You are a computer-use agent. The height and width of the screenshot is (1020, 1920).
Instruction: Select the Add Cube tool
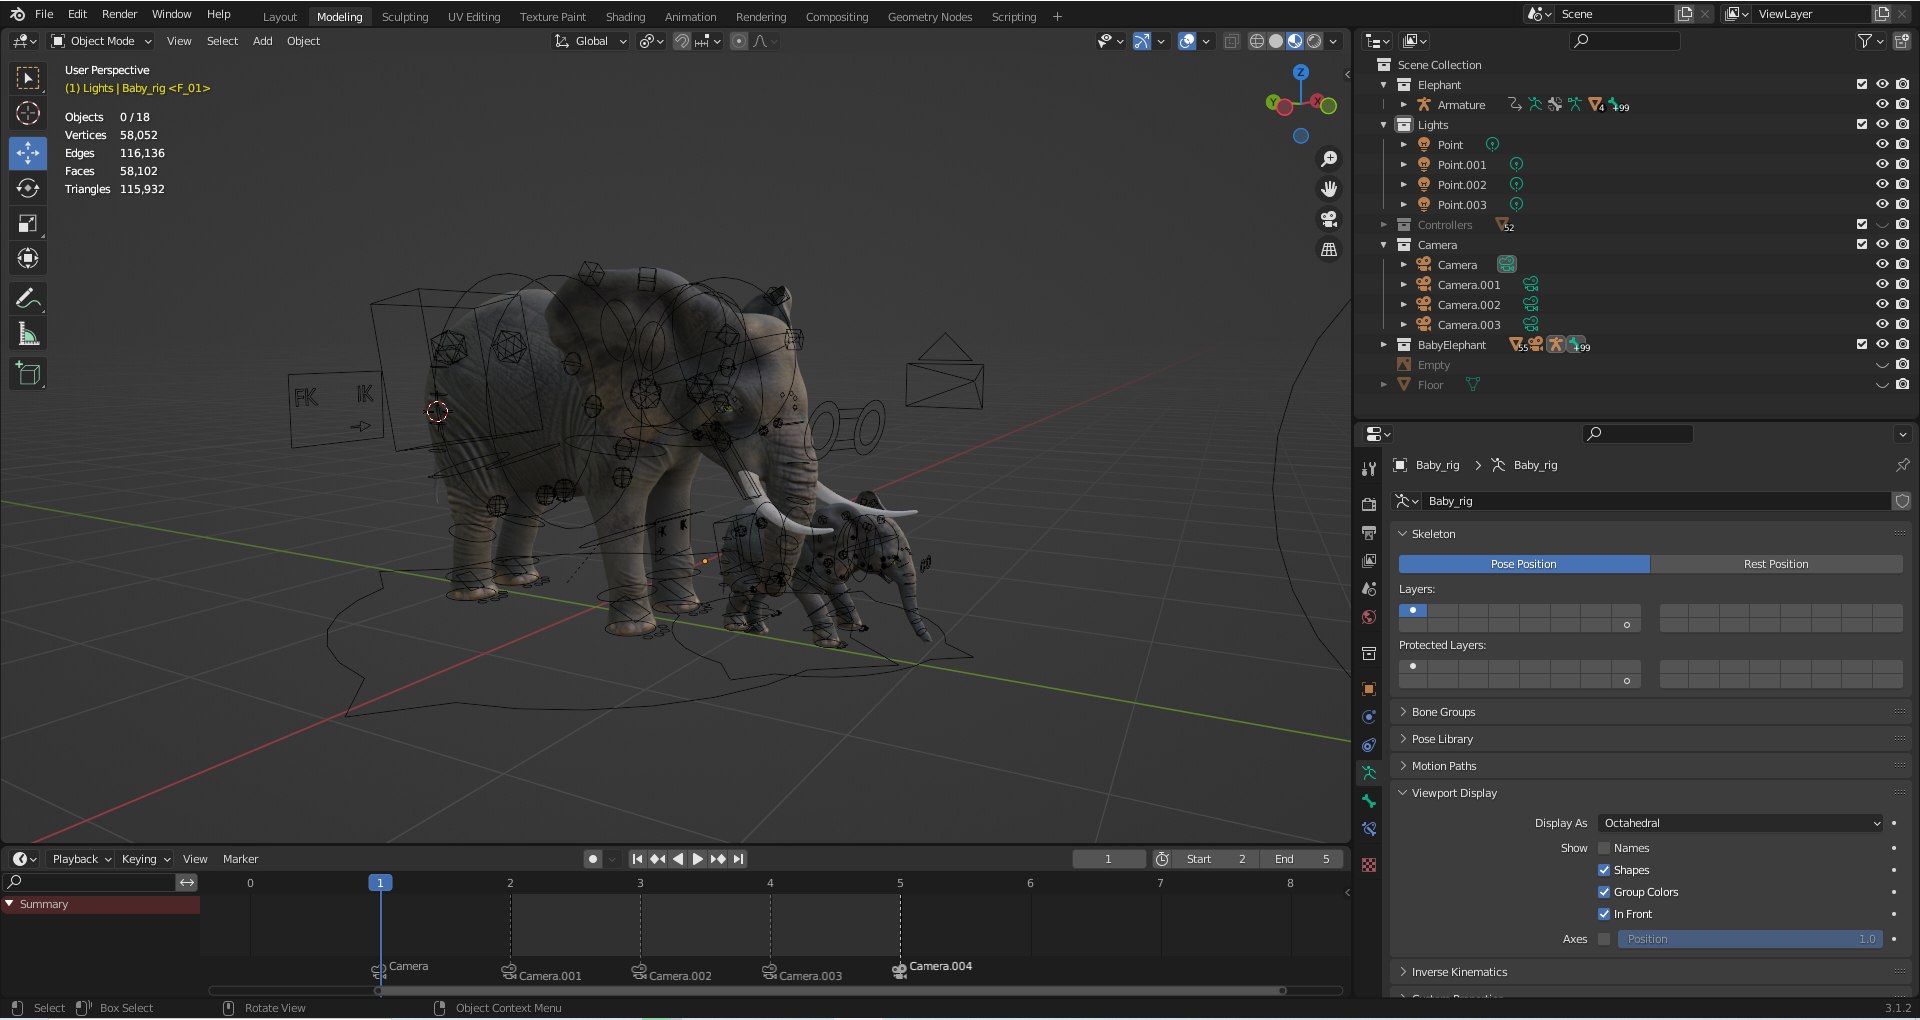28,374
